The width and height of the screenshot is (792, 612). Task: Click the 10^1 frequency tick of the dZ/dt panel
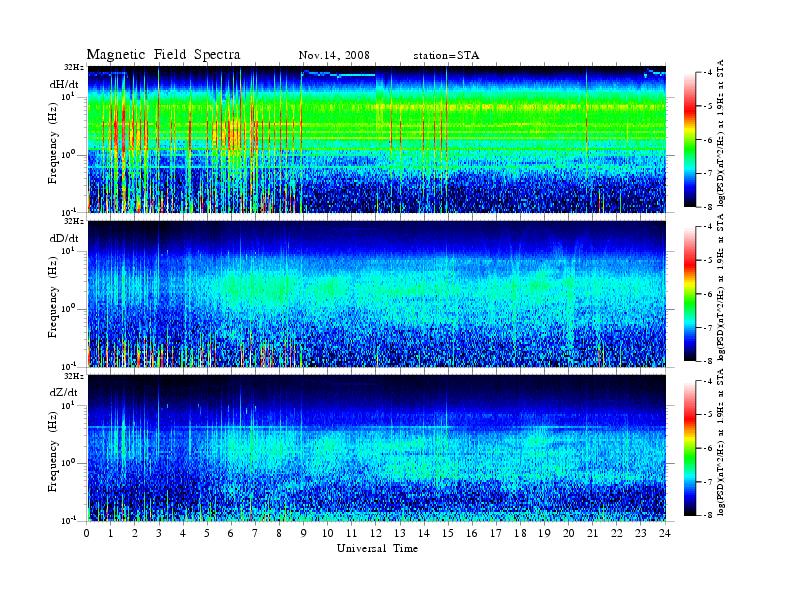click(x=68, y=405)
